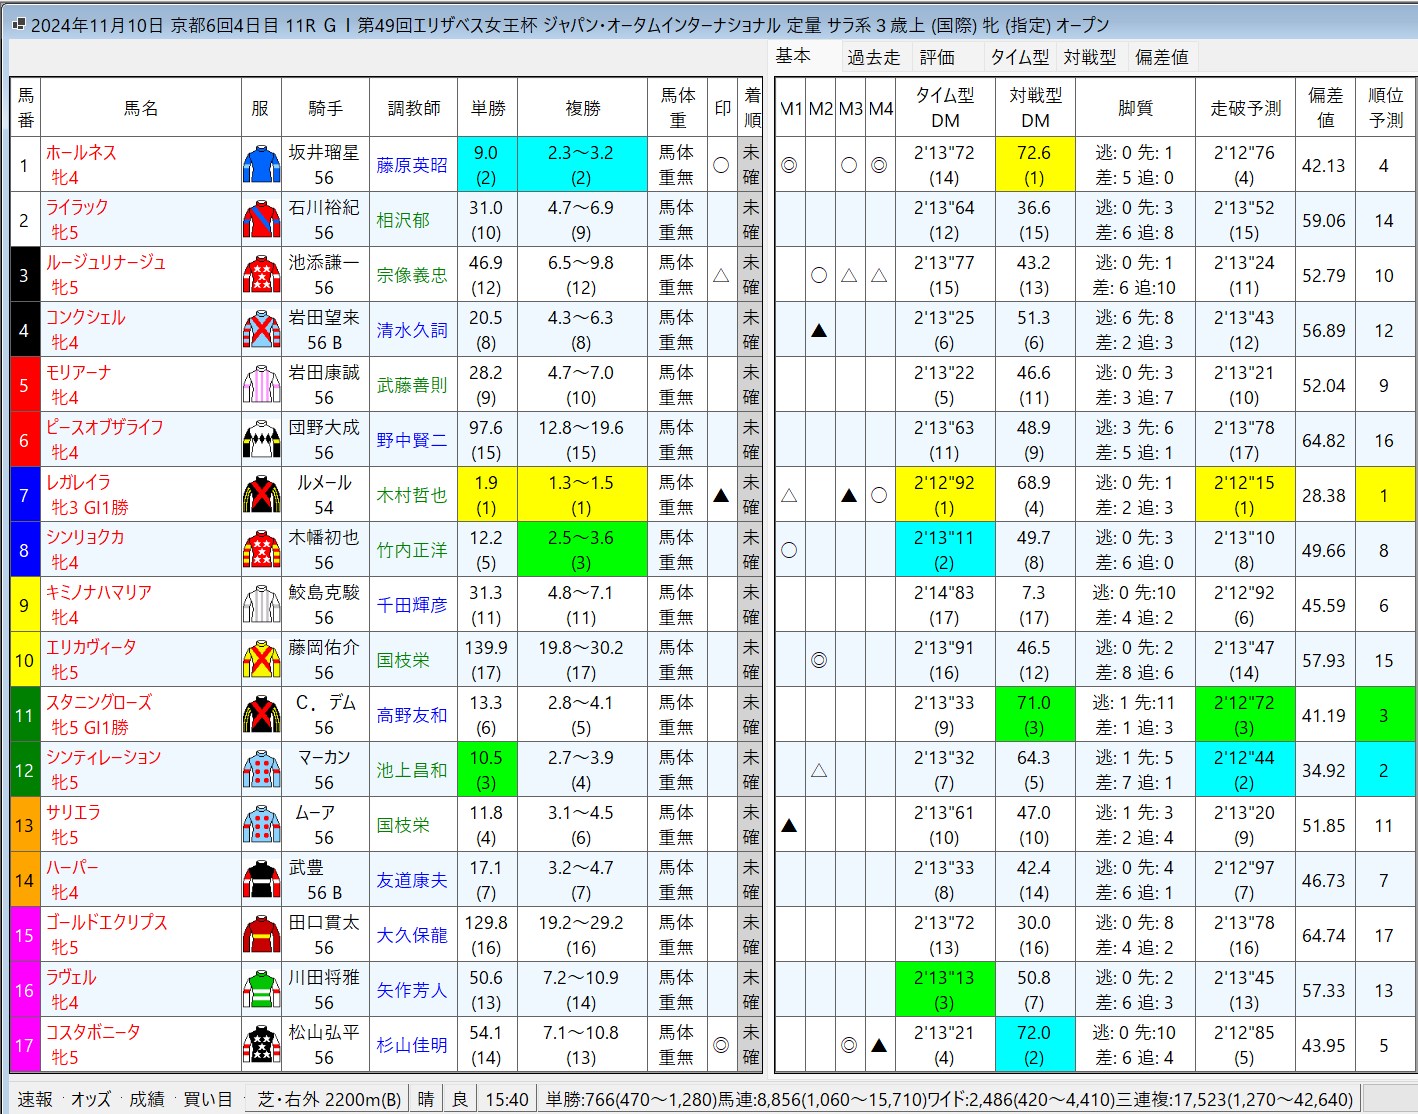The width and height of the screenshot is (1418, 1114).
Task: Click the 買い目 button
Action: pyautogui.click(x=208, y=1099)
